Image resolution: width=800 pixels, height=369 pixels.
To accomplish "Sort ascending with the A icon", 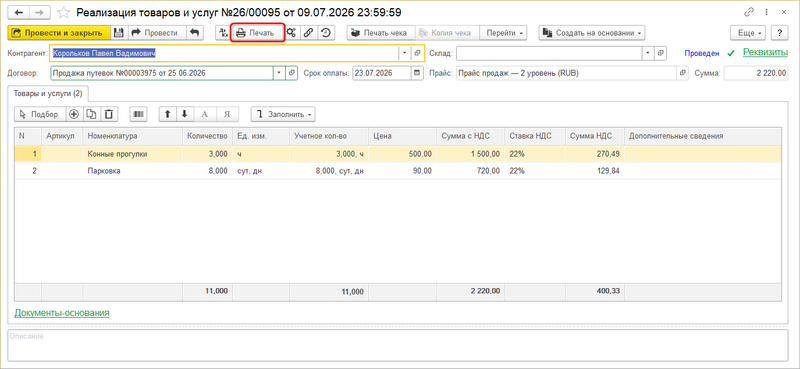I will point(205,114).
